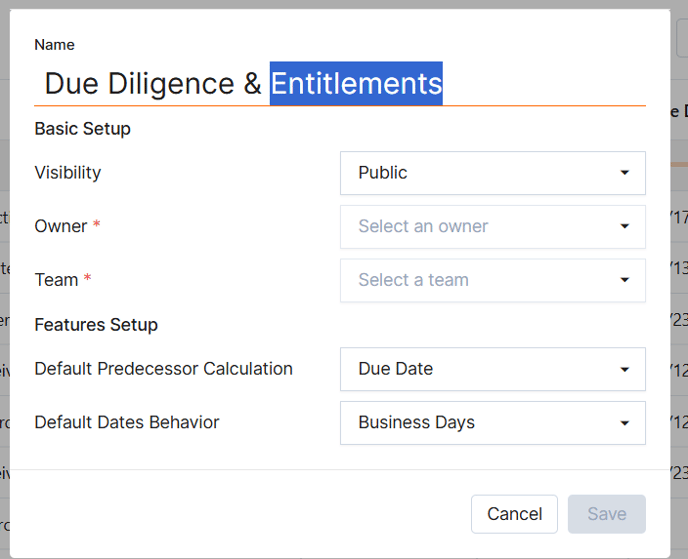Click the Visibility field label
The height and width of the screenshot is (559, 688).
click(x=67, y=172)
